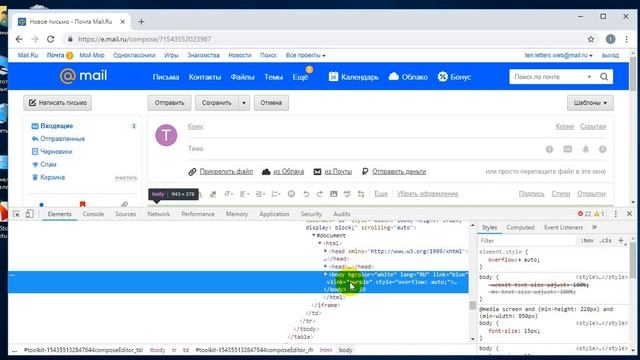Viewport: 640px width, 360px height.
Task: Open the Шаблоны dropdown
Action: 590,103
